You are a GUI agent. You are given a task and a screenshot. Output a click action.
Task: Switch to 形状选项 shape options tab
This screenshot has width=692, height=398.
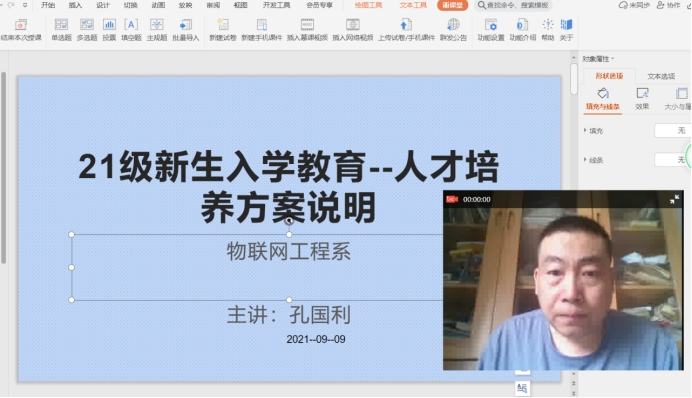coord(609,76)
